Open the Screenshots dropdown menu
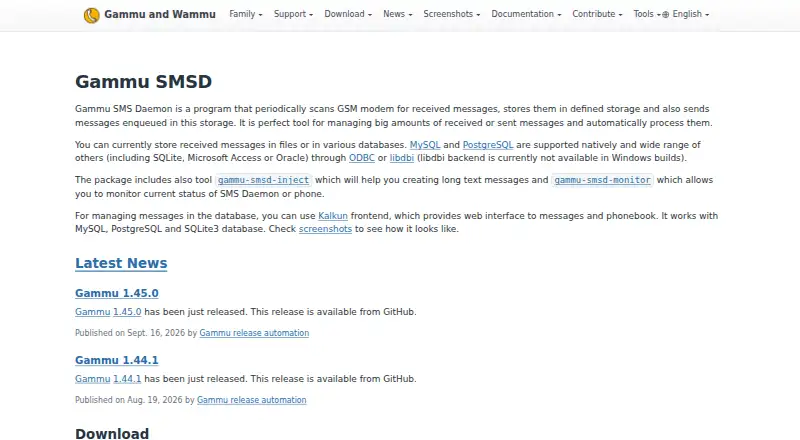 pos(452,14)
